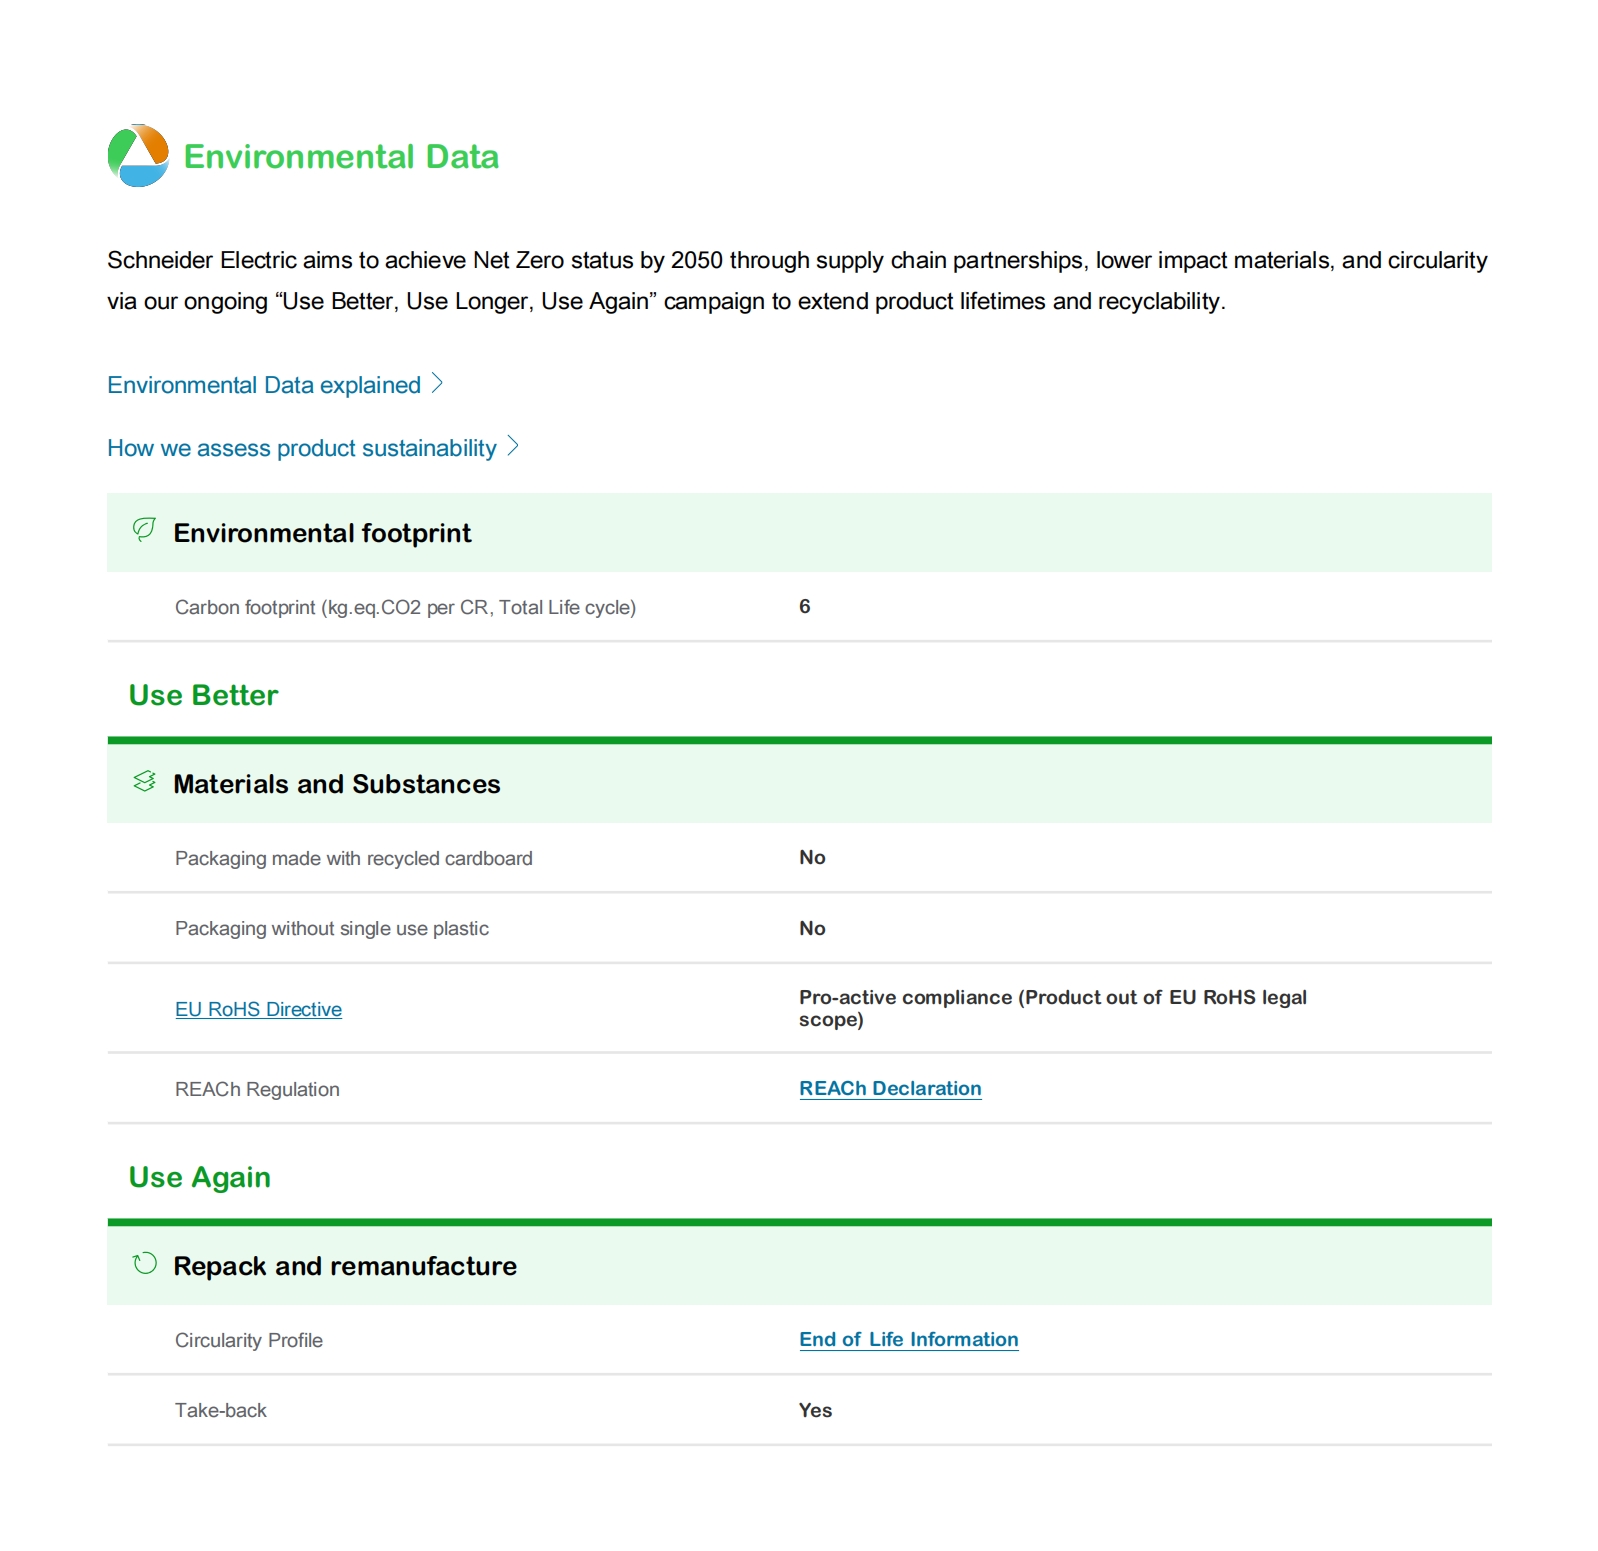Click the tricolor Environmental Data logo icon
The image size is (1598, 1551).
(x=138, y=156)
